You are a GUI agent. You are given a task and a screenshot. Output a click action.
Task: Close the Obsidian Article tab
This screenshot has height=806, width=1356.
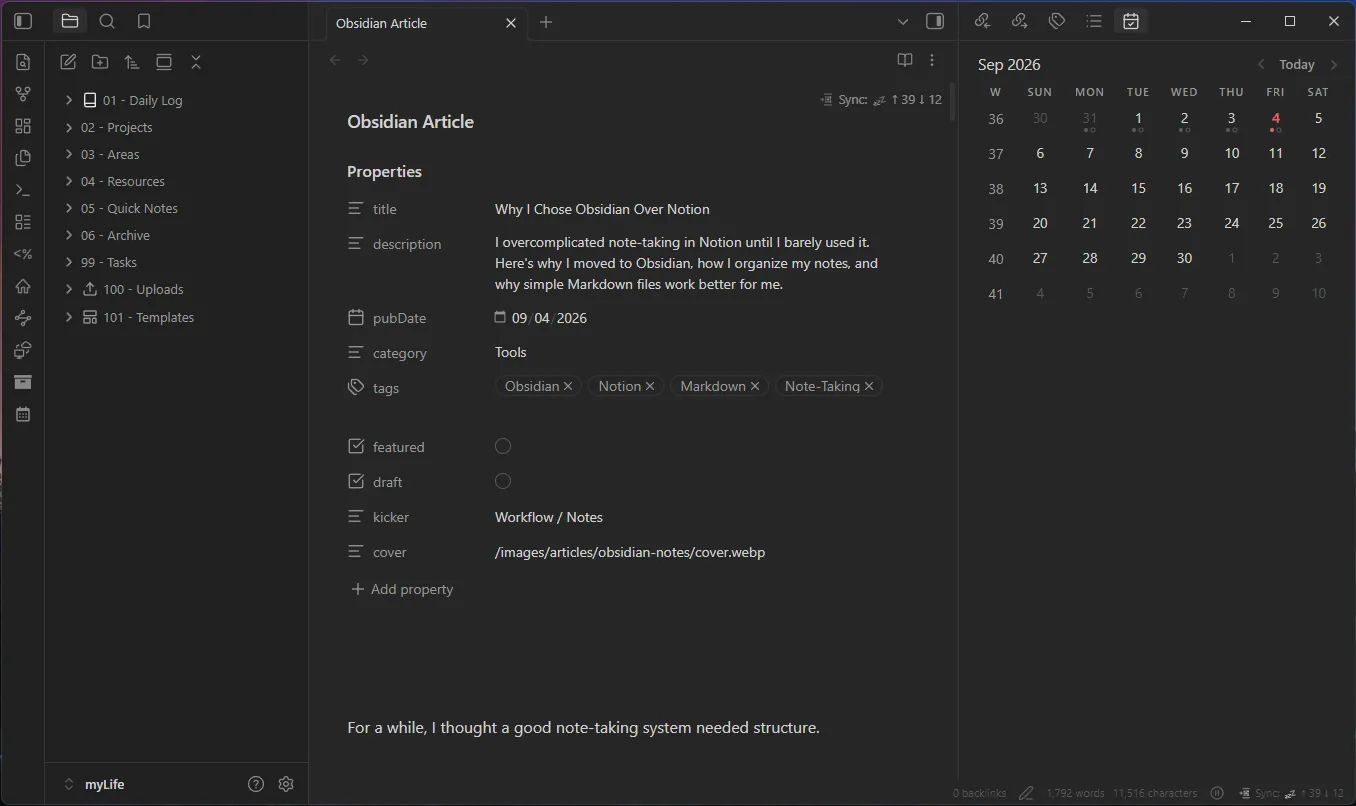pos(511,23)
